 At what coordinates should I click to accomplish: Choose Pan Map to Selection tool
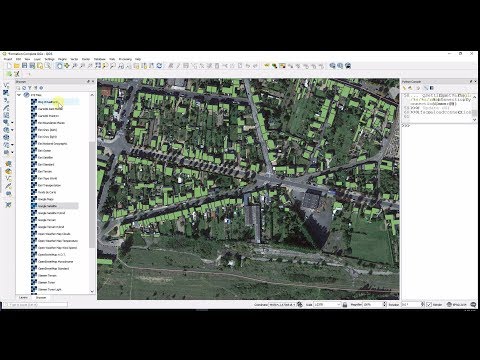67,66
